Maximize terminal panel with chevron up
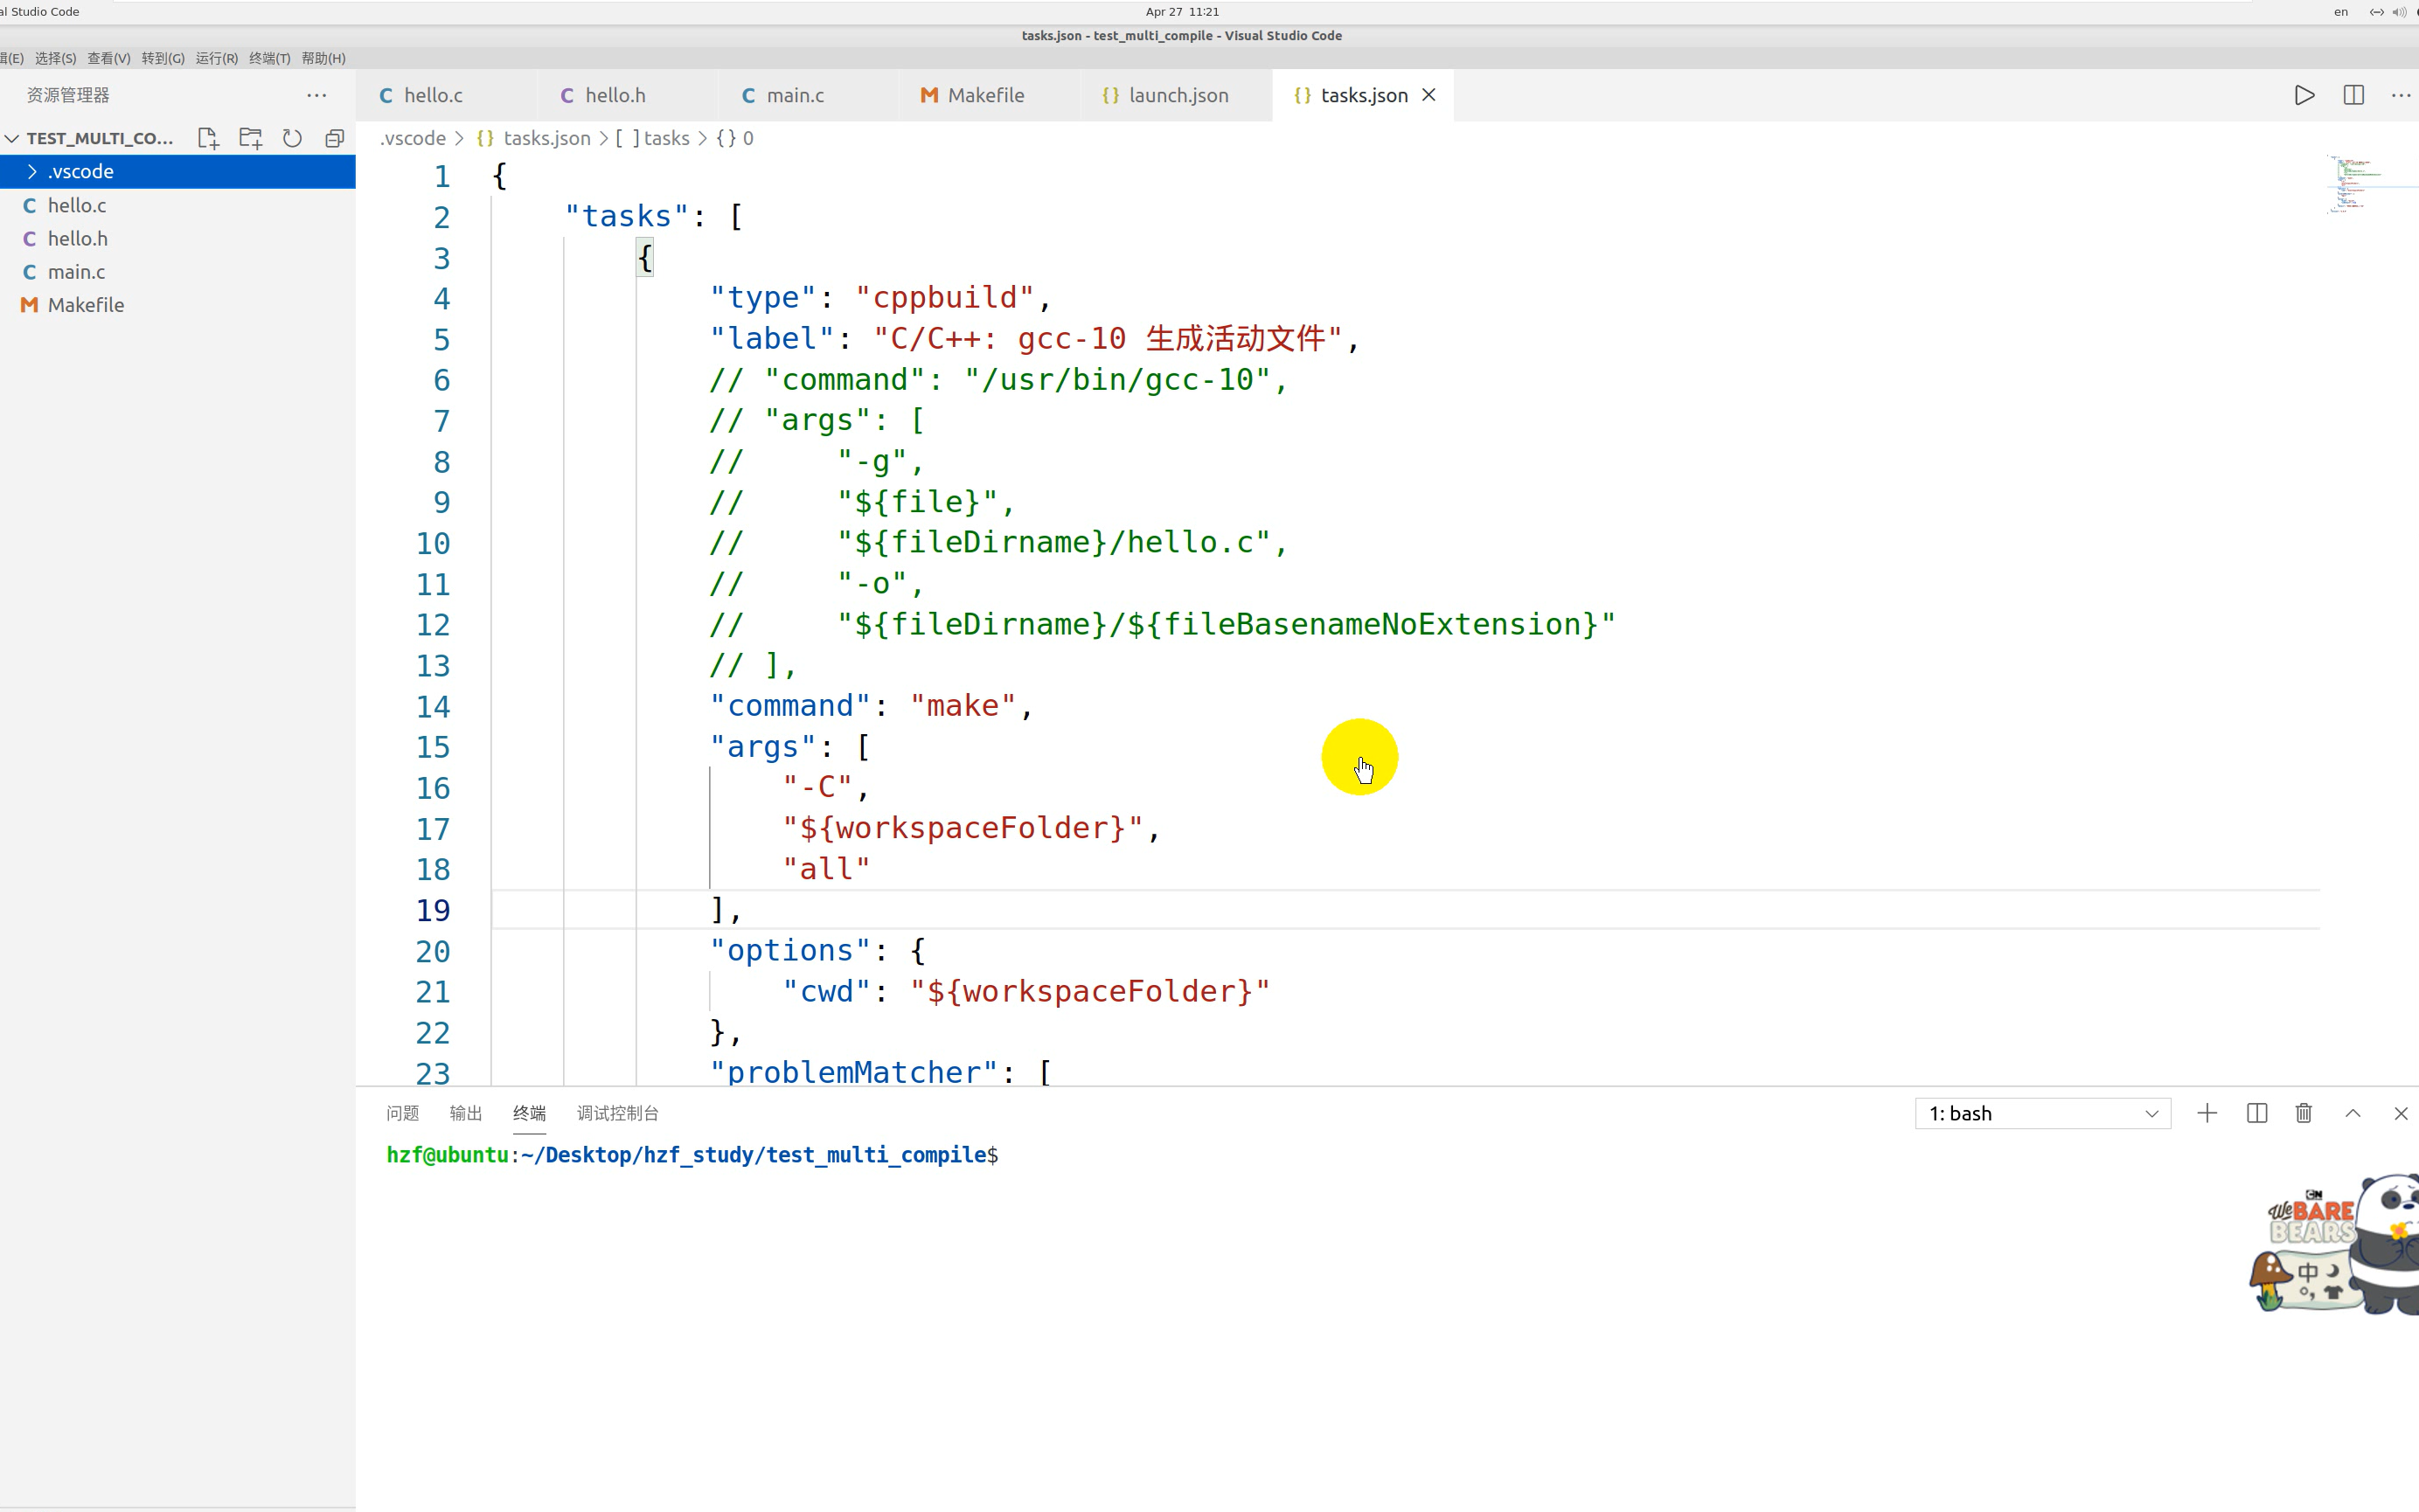2419x1512 pixels. tap(2353, 1113)
